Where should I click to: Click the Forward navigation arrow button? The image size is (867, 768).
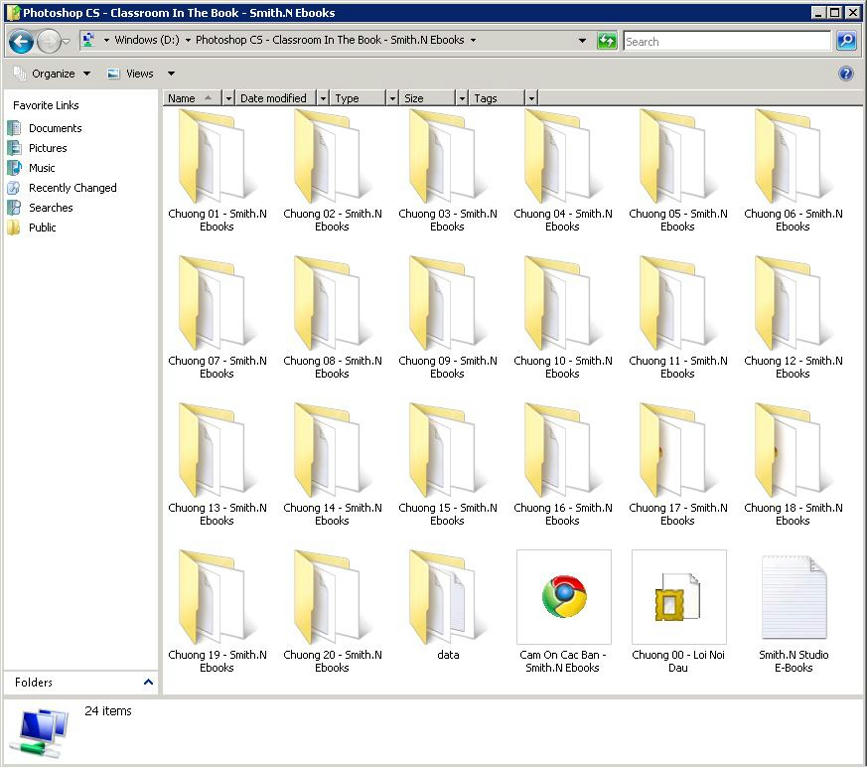click(x=49, y=41)
